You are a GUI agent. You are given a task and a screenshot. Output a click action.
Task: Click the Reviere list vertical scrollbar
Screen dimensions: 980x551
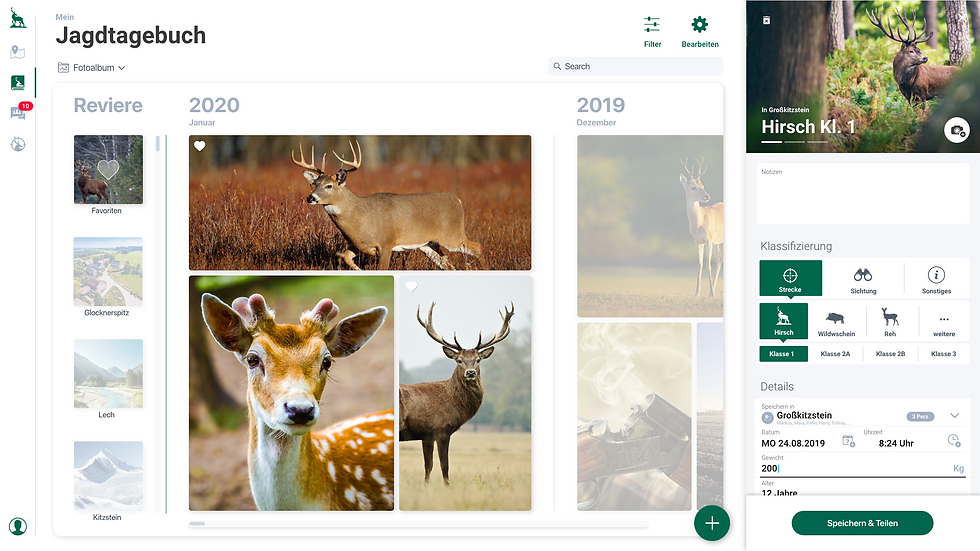158,324
